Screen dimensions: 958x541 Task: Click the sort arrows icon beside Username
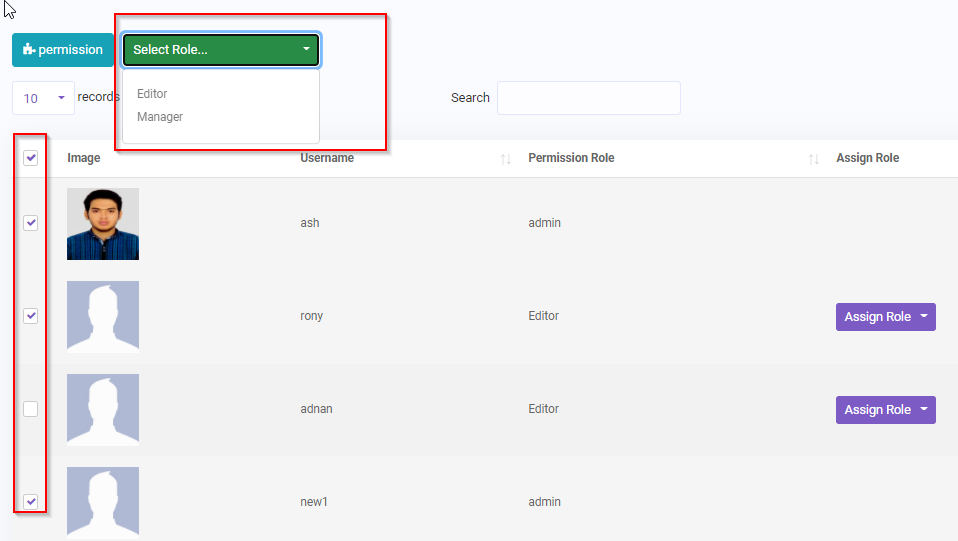pos(506,159)
